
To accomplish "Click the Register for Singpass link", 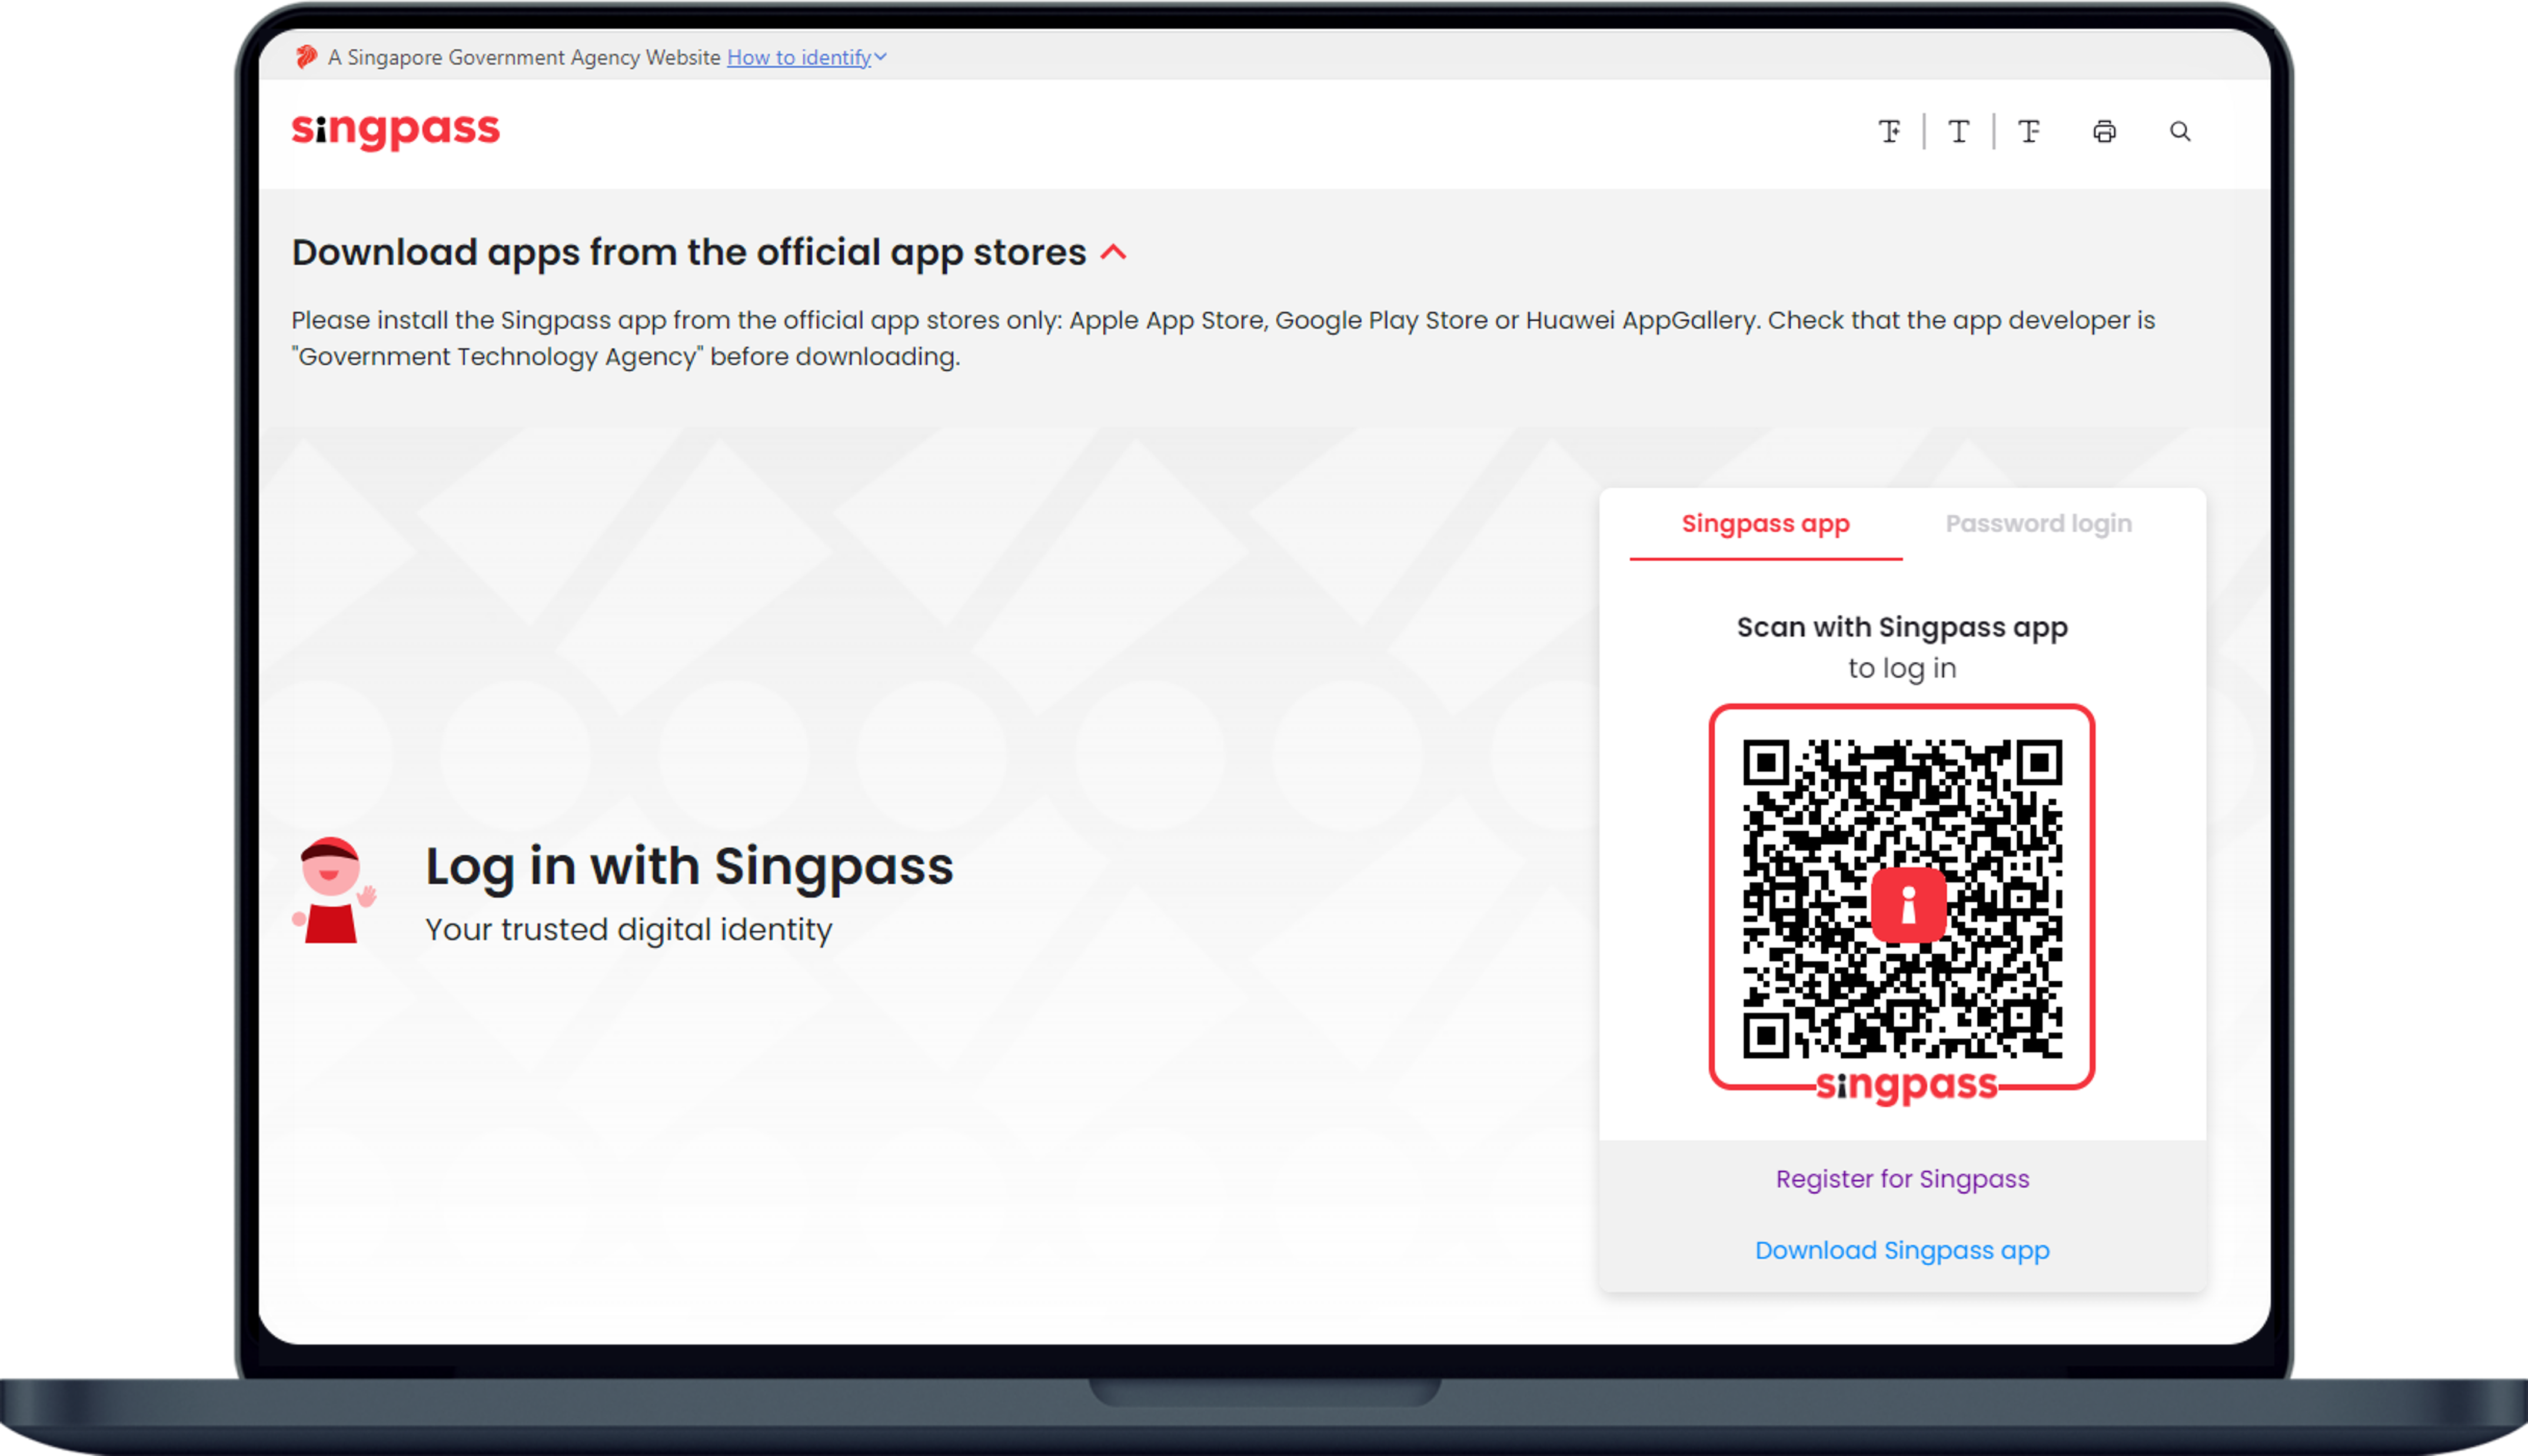I will pyautogui.click(x=1902, y=1179).
